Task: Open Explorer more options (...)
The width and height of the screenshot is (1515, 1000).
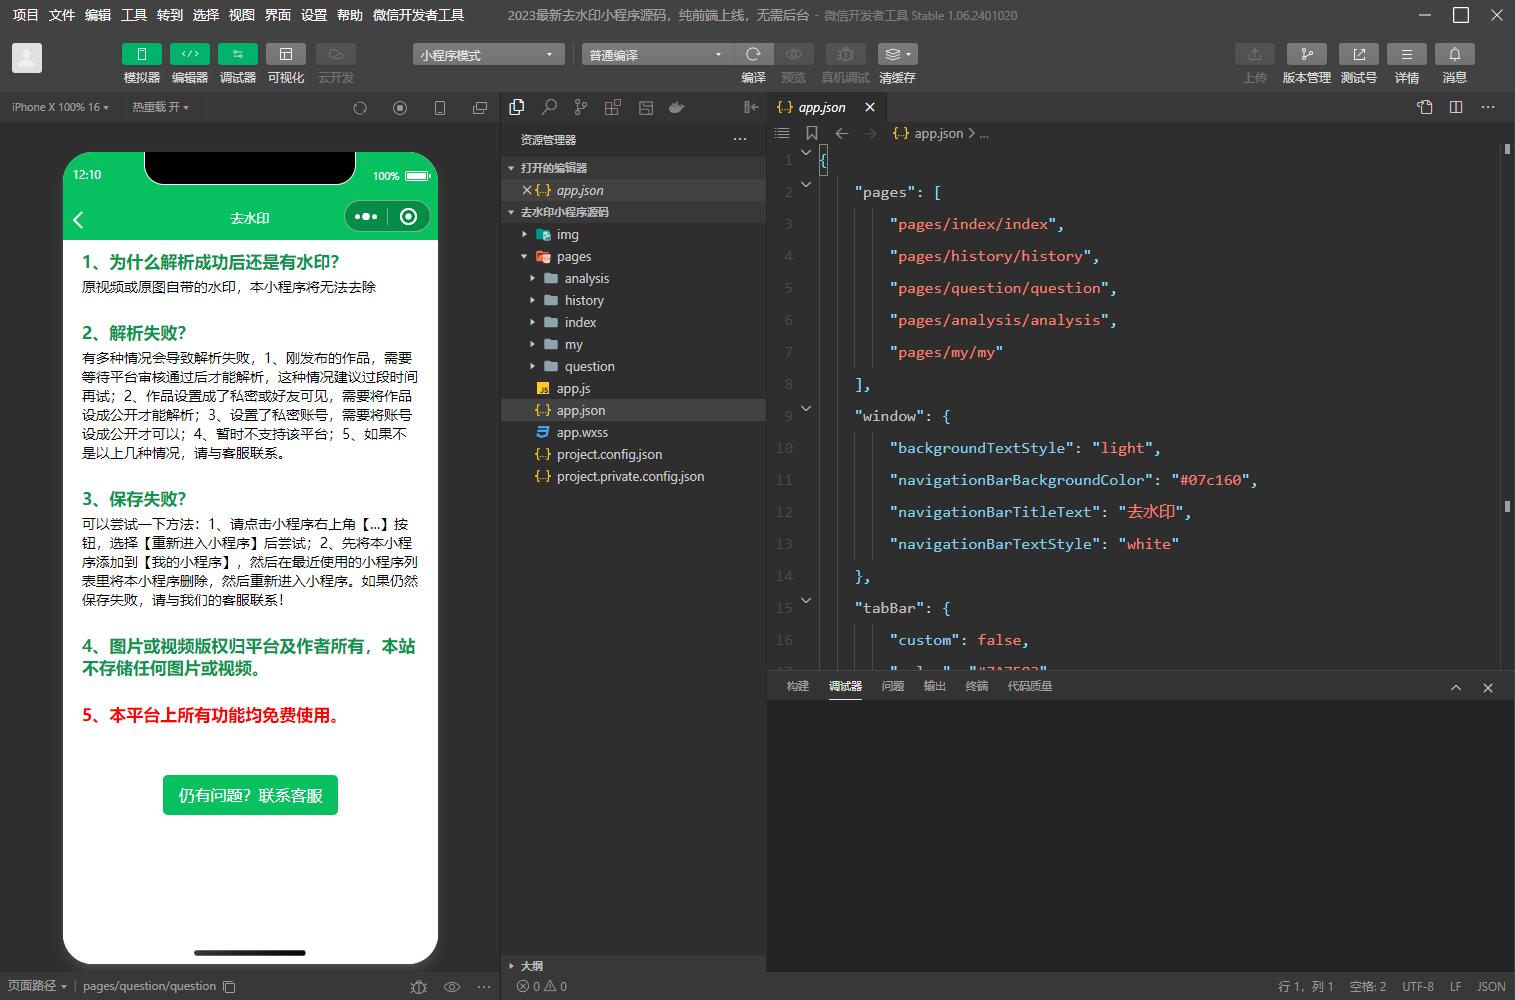Action: point(740,140)
